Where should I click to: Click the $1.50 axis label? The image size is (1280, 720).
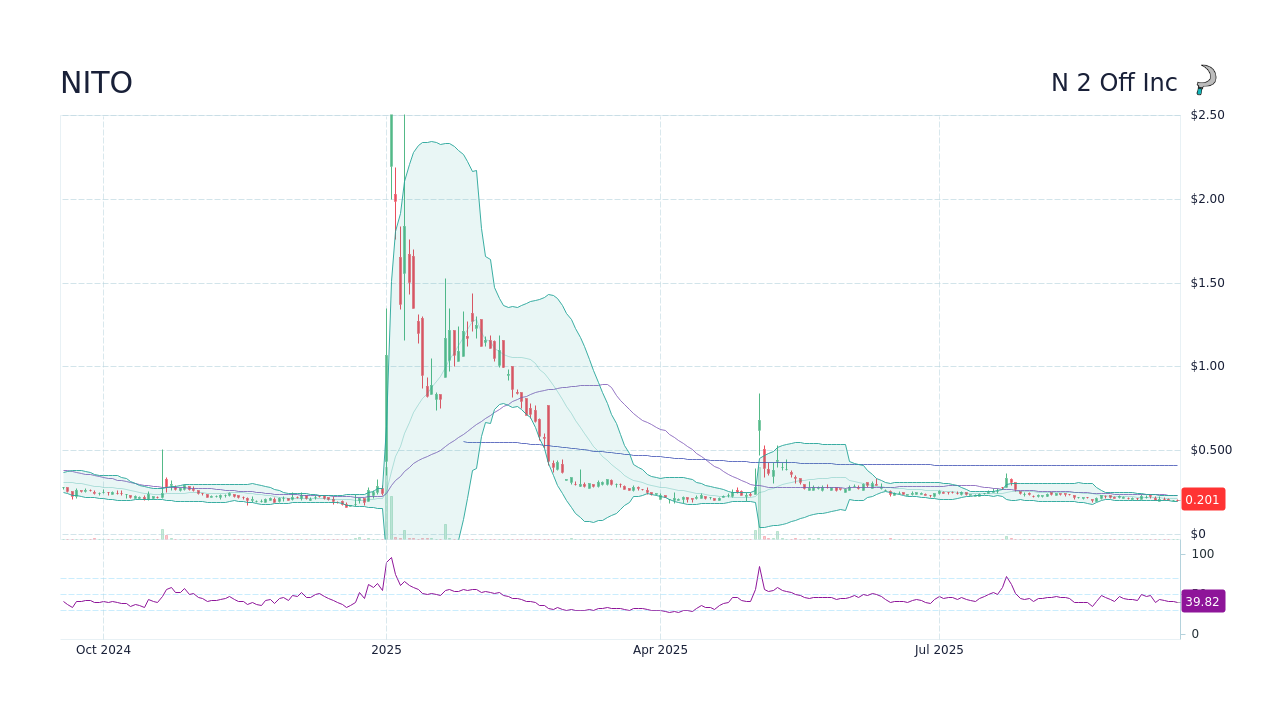click(1209, 282)
